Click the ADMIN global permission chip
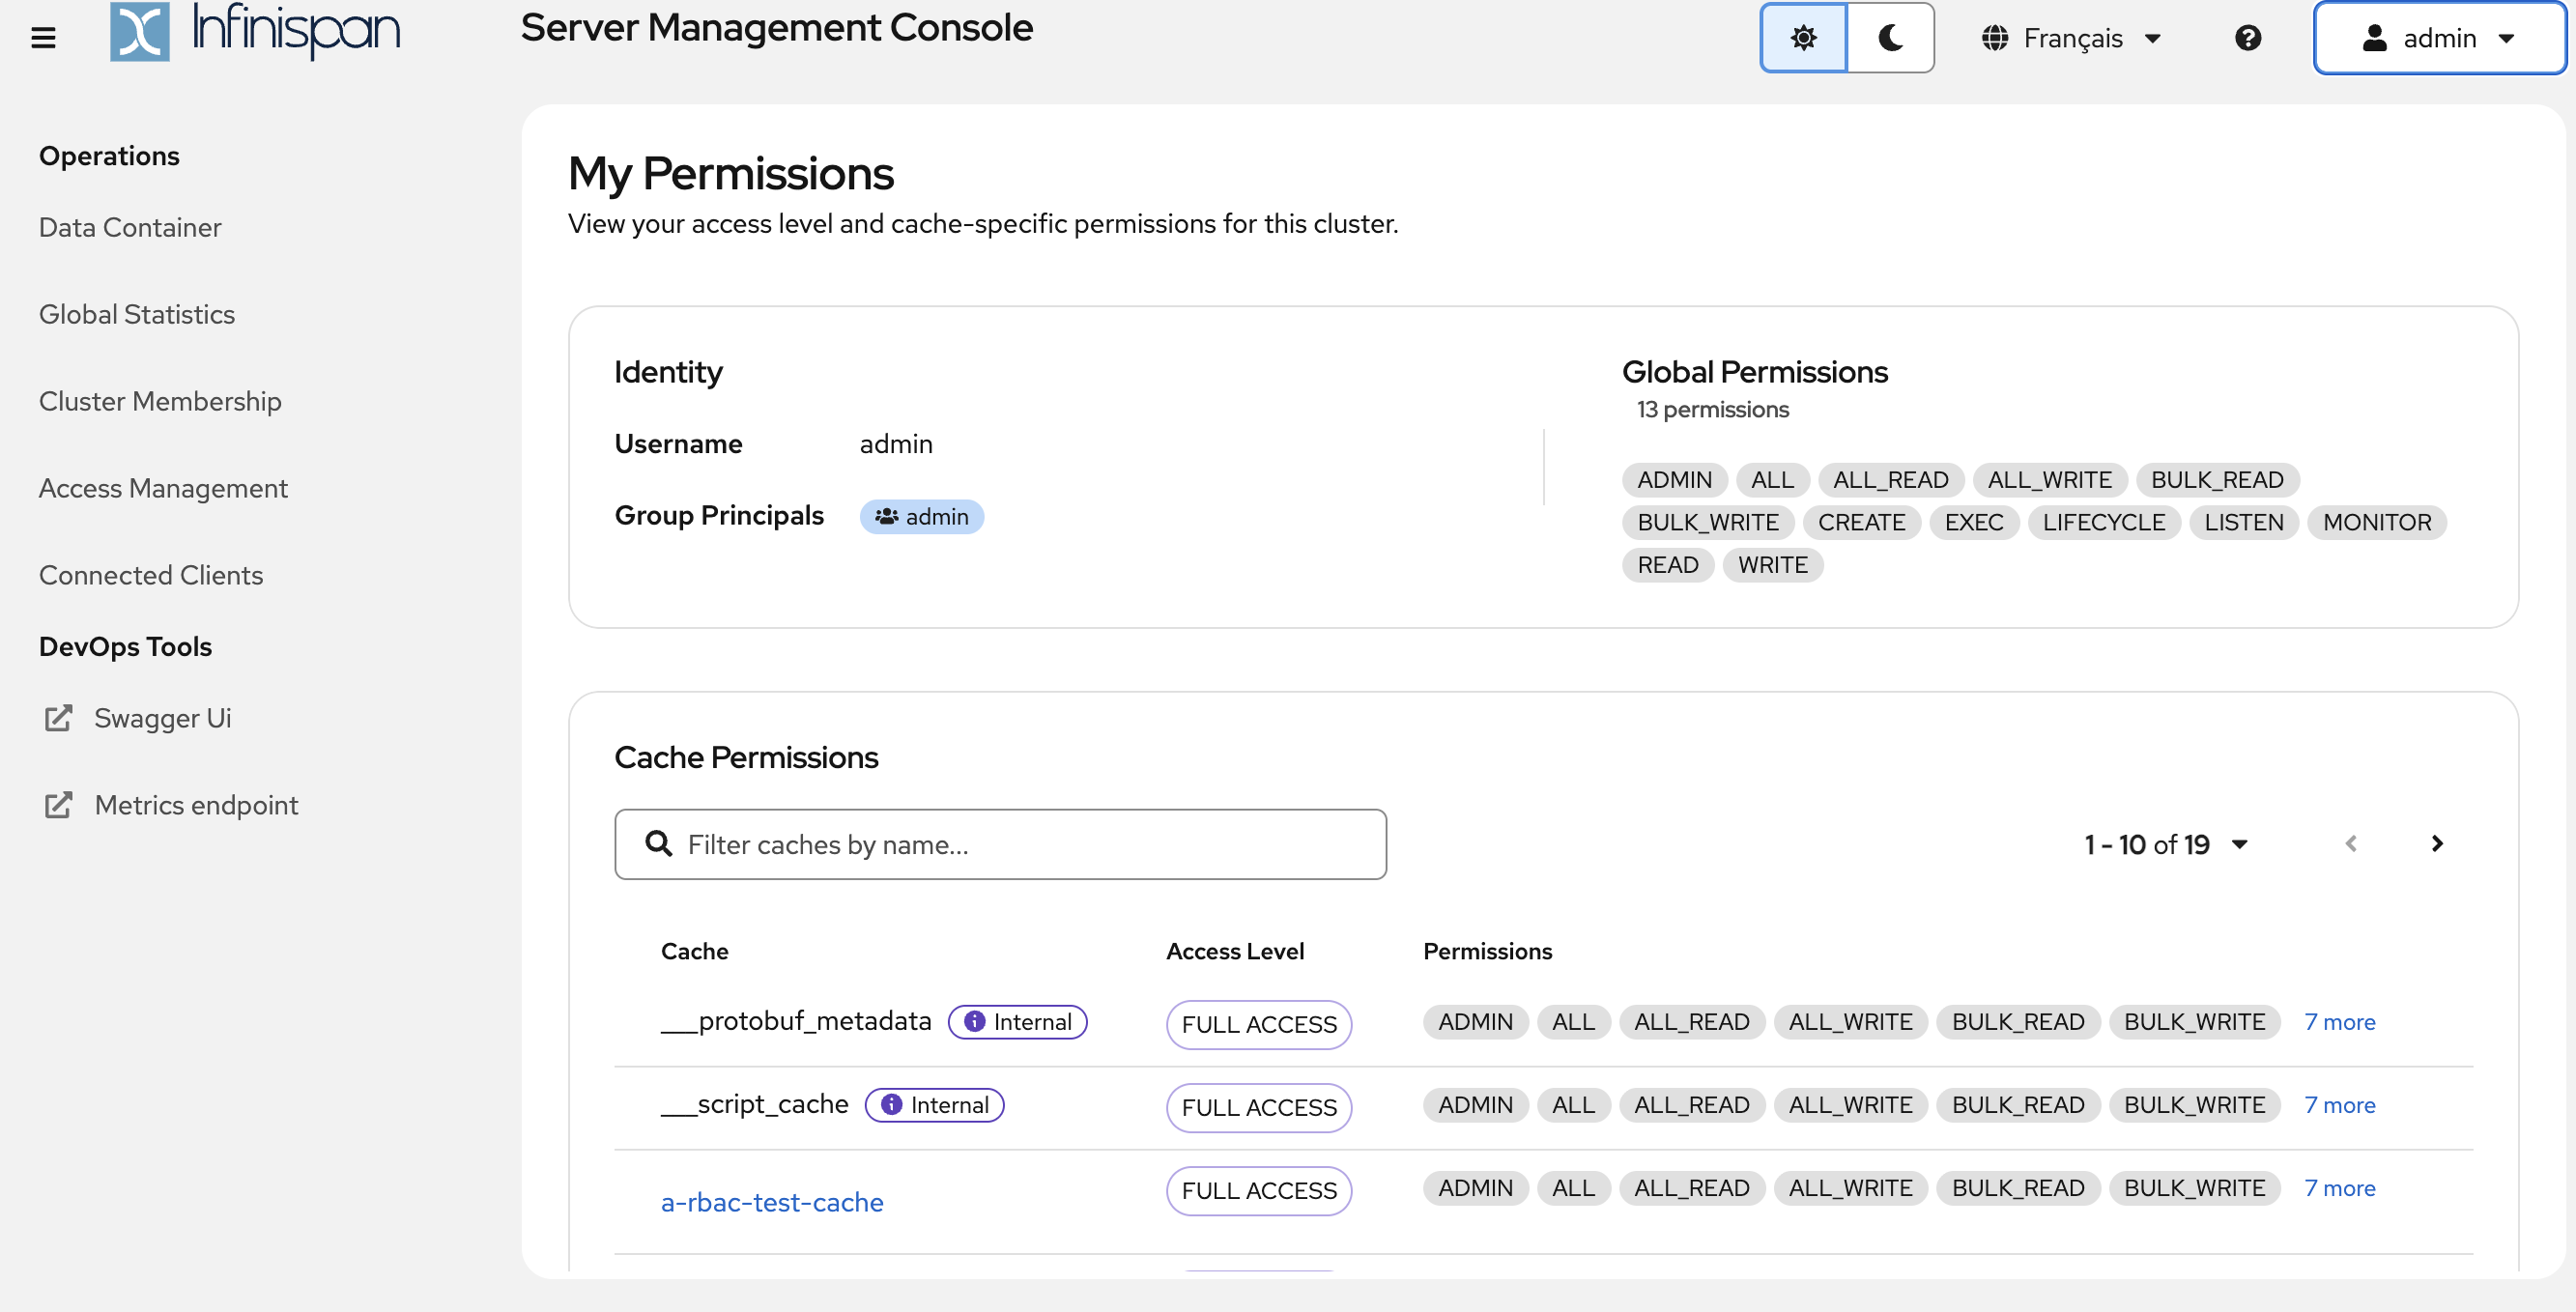This screenshot has width=2576, height=1312. (x=1674, y=480)
